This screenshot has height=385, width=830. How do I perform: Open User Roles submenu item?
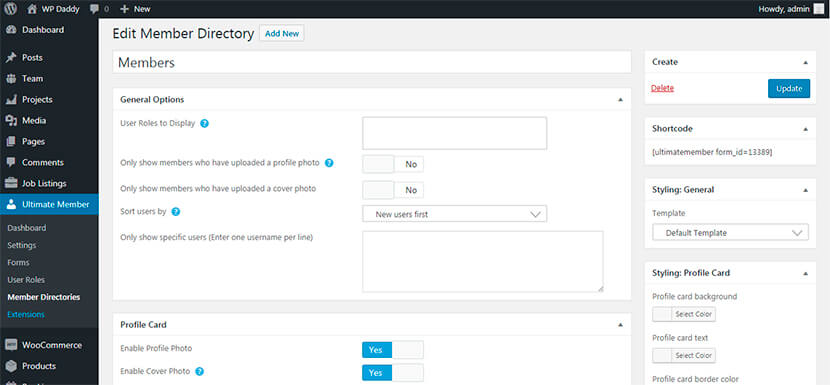tap(26, 280)
